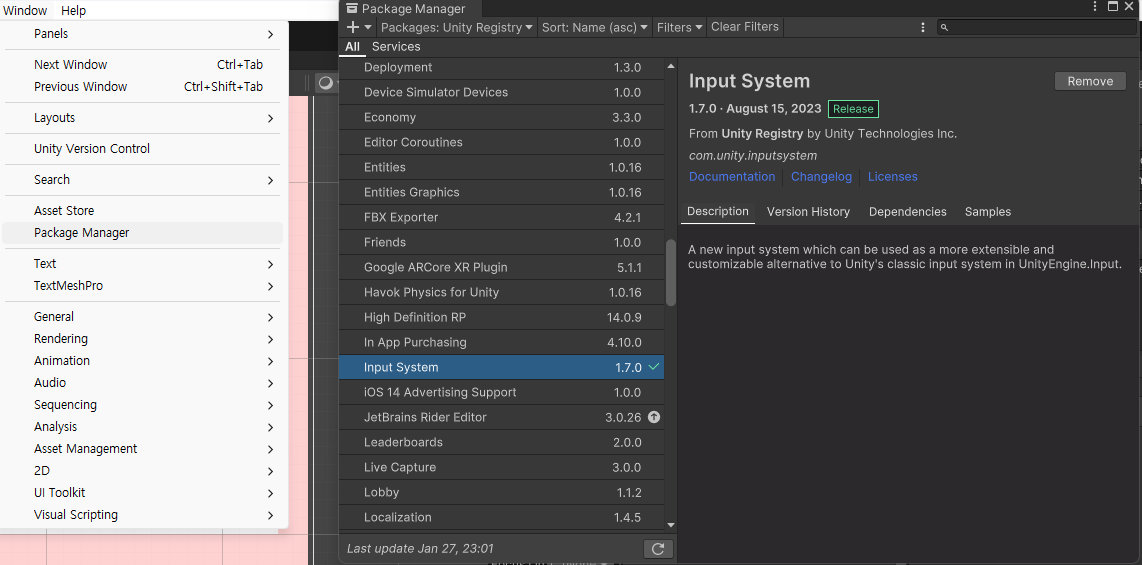Click the package search field

tap(1036, 27)
